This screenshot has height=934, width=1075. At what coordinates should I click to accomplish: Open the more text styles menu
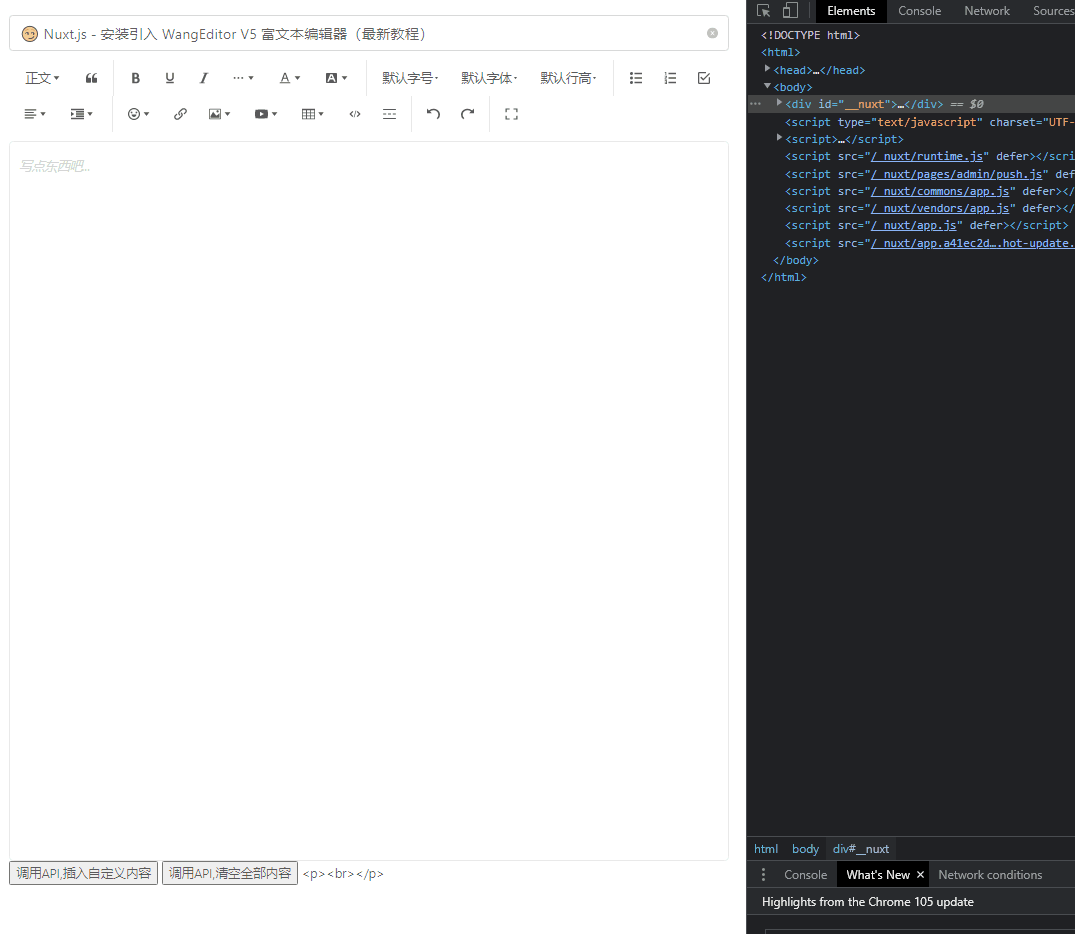(243, 78)
